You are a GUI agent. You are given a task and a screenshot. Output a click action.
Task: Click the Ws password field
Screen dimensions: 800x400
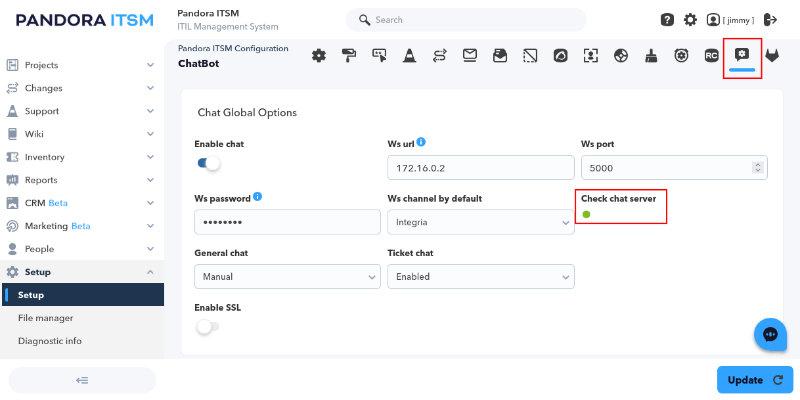coord(287,222)
